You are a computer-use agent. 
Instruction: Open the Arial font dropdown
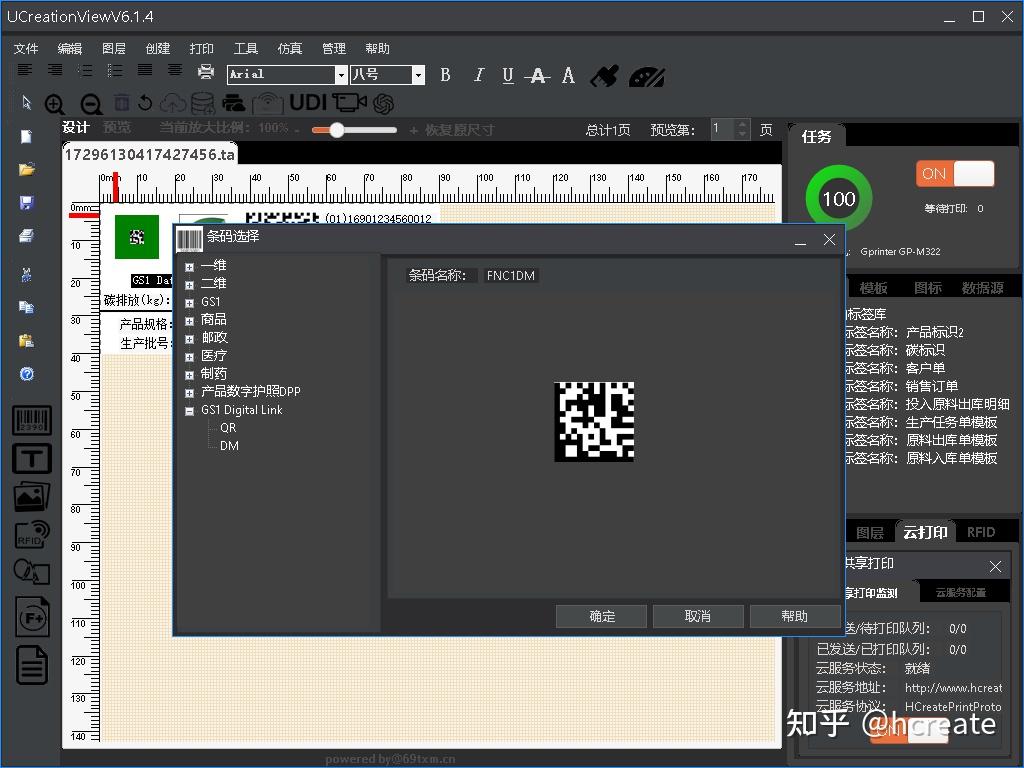340,75
